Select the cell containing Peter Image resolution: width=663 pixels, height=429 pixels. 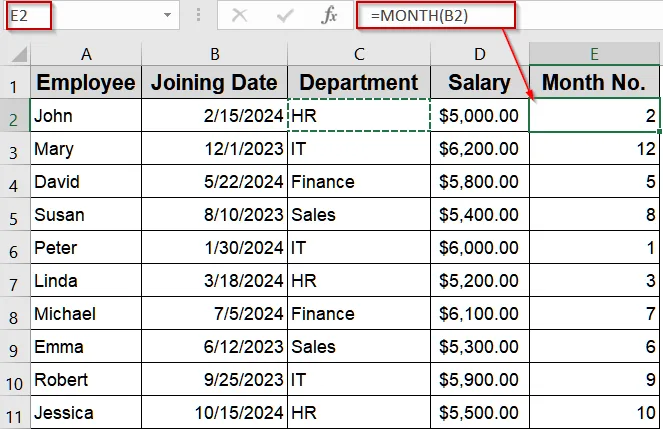pos(86,247)
